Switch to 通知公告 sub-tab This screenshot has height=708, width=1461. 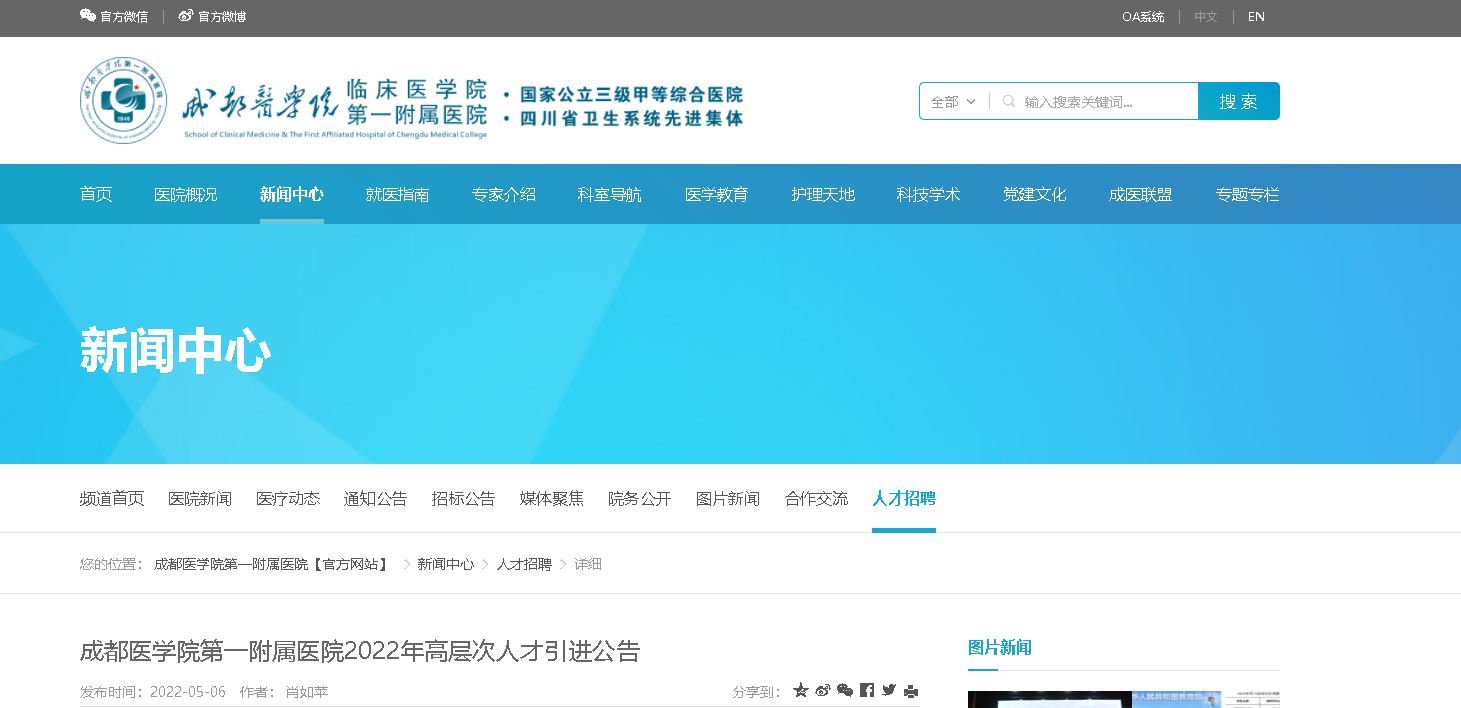click(376, 498)
